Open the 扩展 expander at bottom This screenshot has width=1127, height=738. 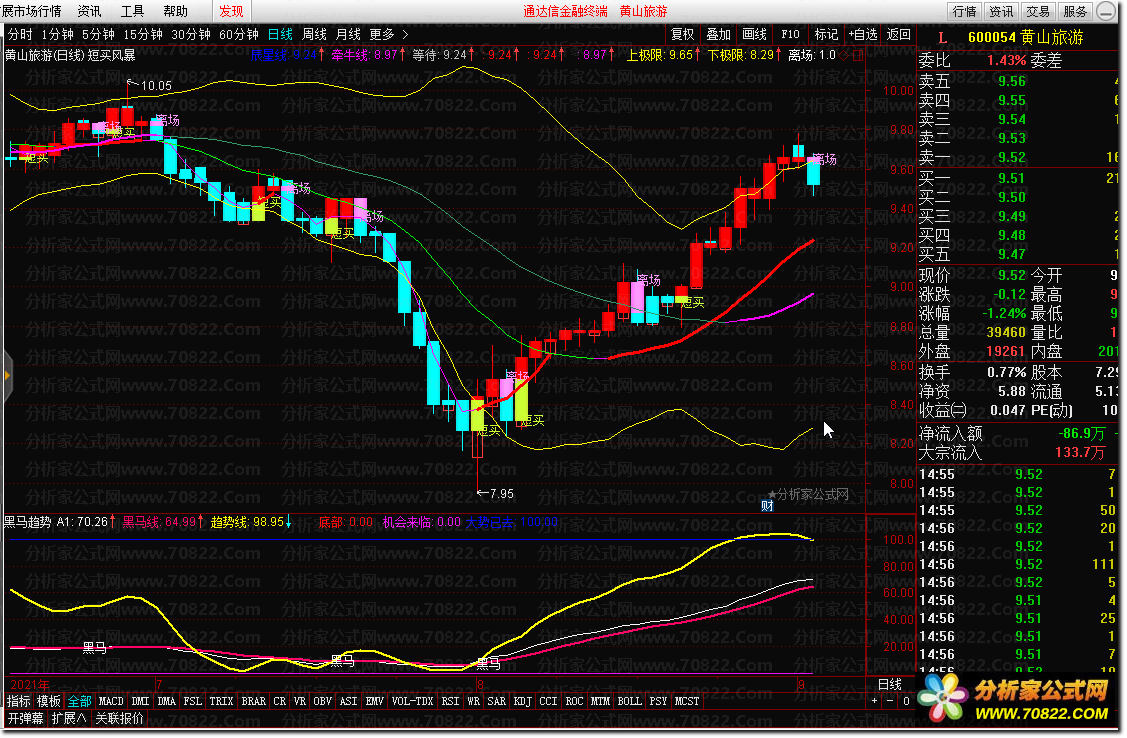click(68, 718)
